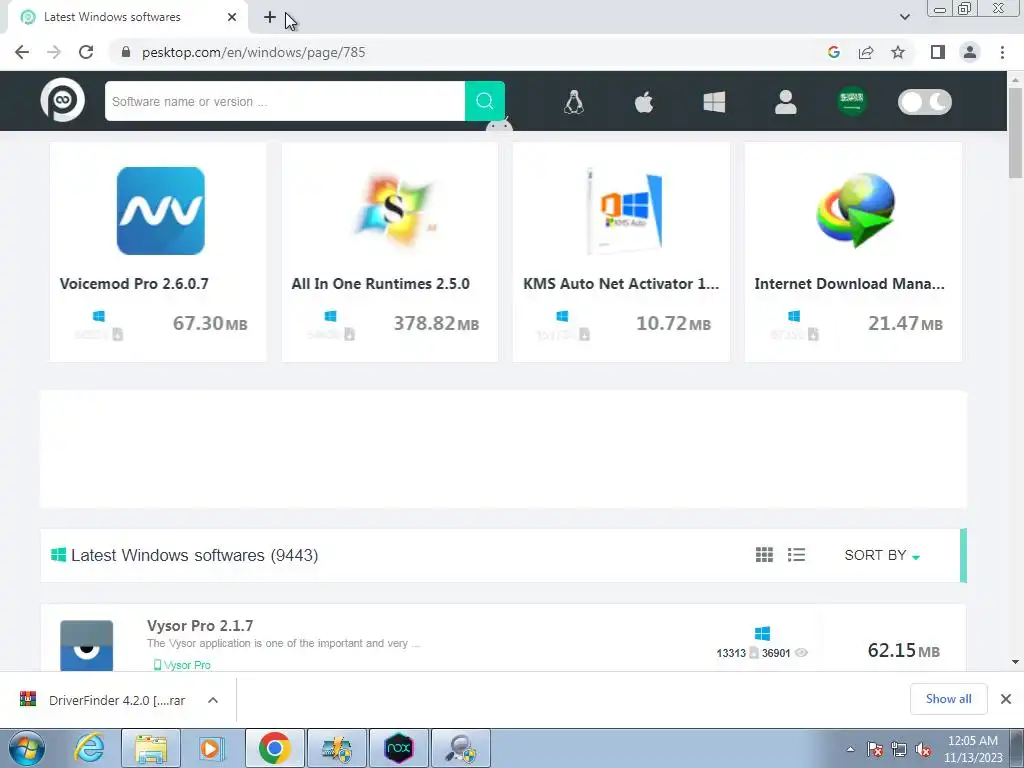Image resolution: width=1024 pixels, height=768 pixels.
Task: Expand DriverFinder download options chevron
Action: click(x=213, y=700)
